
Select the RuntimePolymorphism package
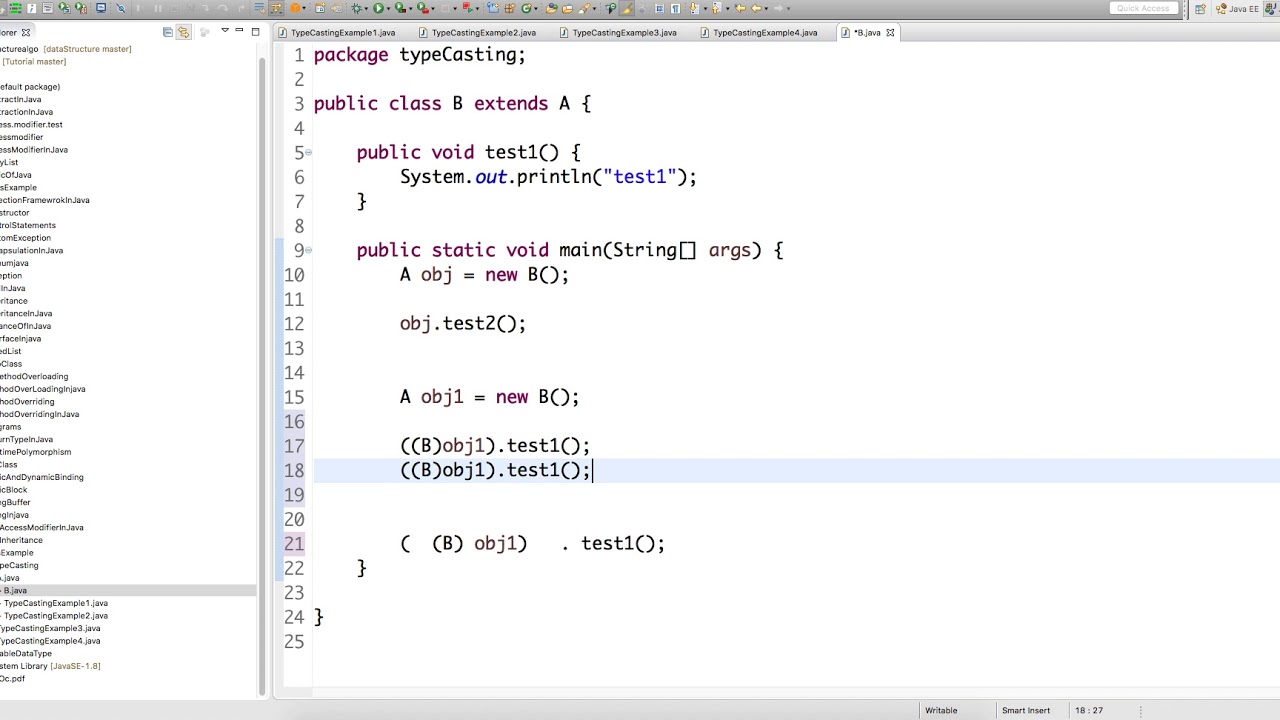[x=35, y=452]
